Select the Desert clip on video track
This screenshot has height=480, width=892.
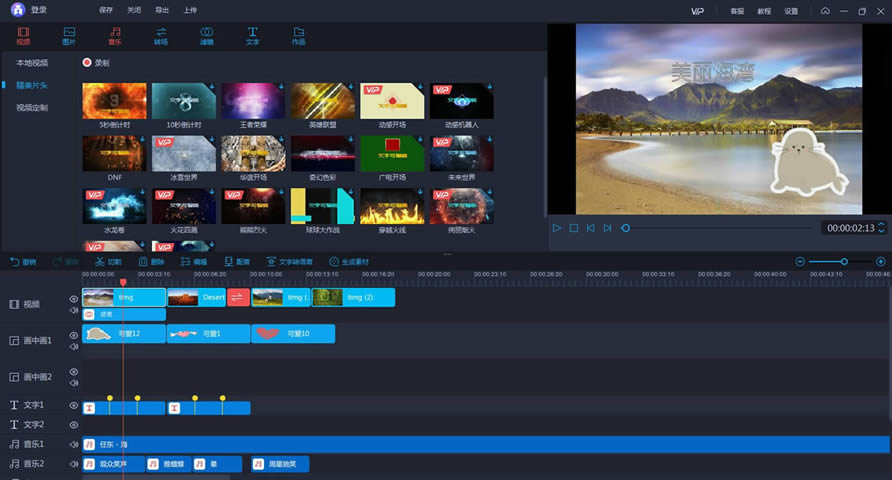point(196,297)
